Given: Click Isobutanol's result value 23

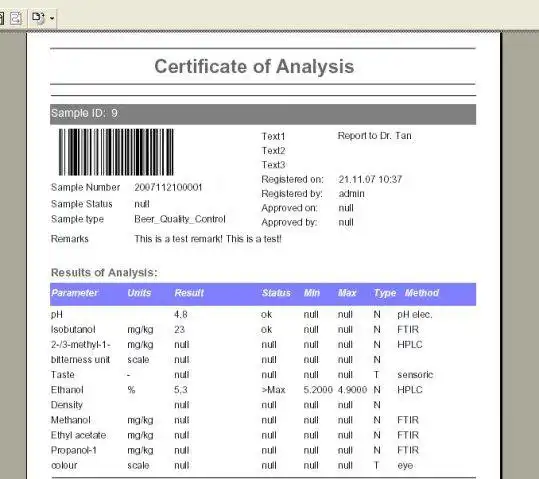Looking at the screenshot, I should pyautogui.click(x=179, y=329).
